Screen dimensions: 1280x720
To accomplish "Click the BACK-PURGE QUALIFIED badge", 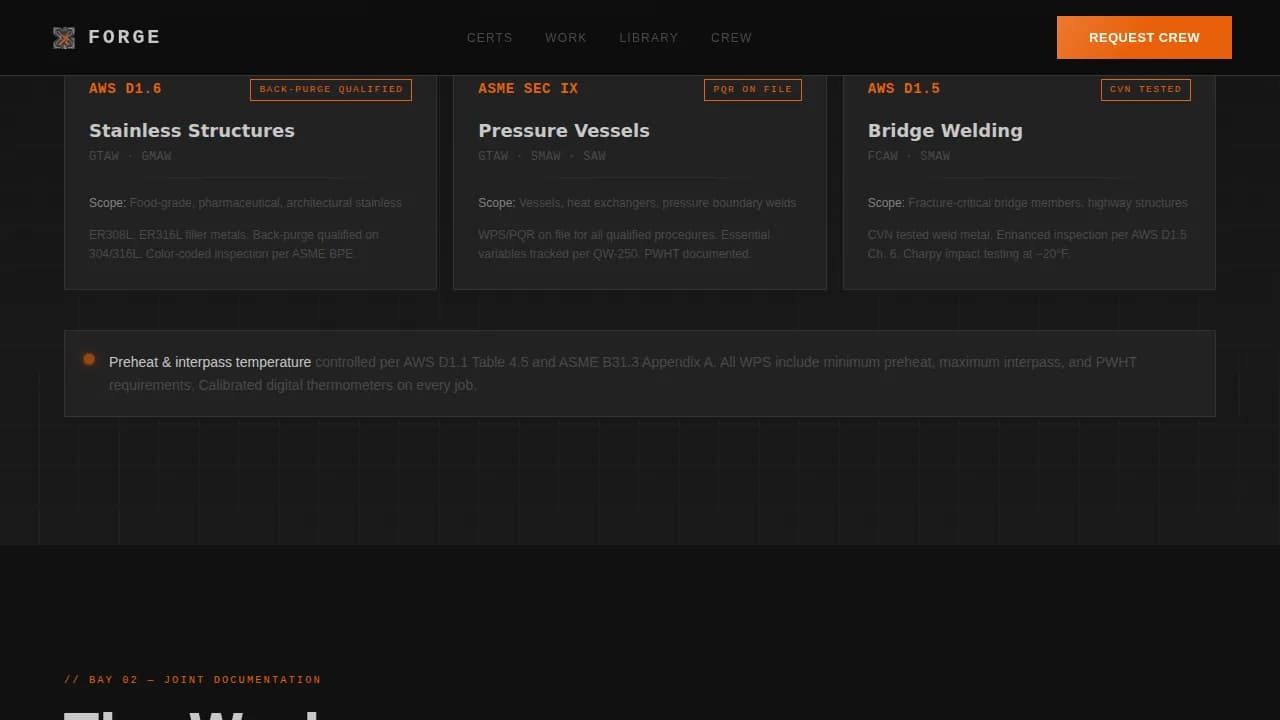I will point(330,89).
